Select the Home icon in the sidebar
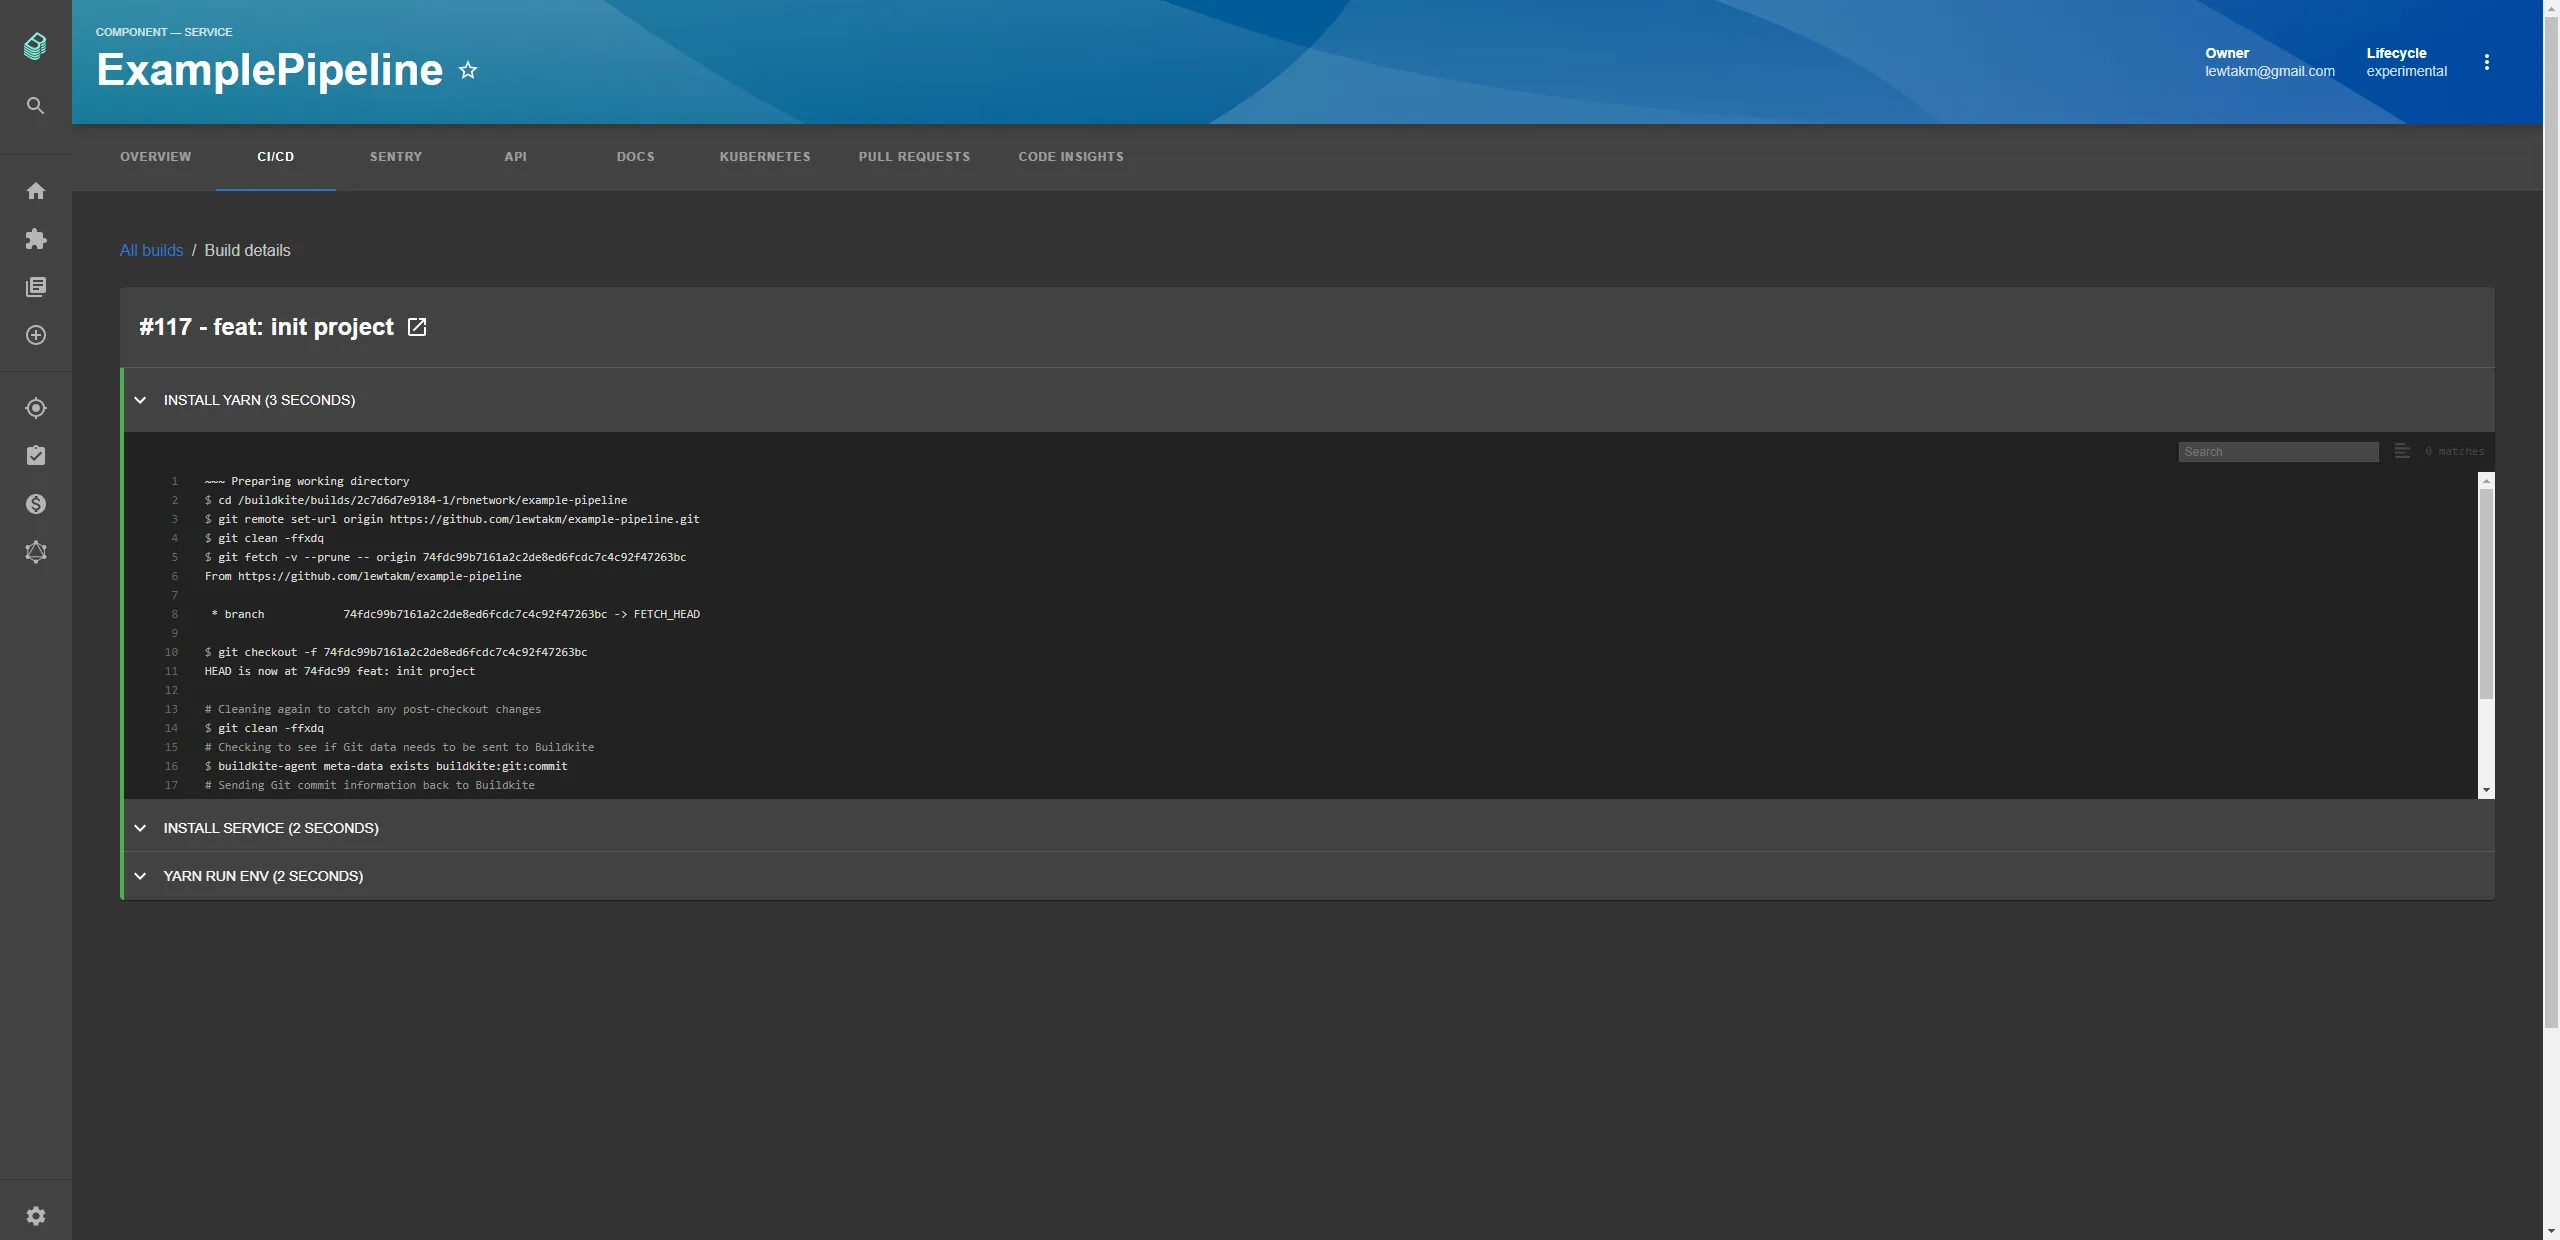The image size is (2560, 1240). tap(36, 190)
